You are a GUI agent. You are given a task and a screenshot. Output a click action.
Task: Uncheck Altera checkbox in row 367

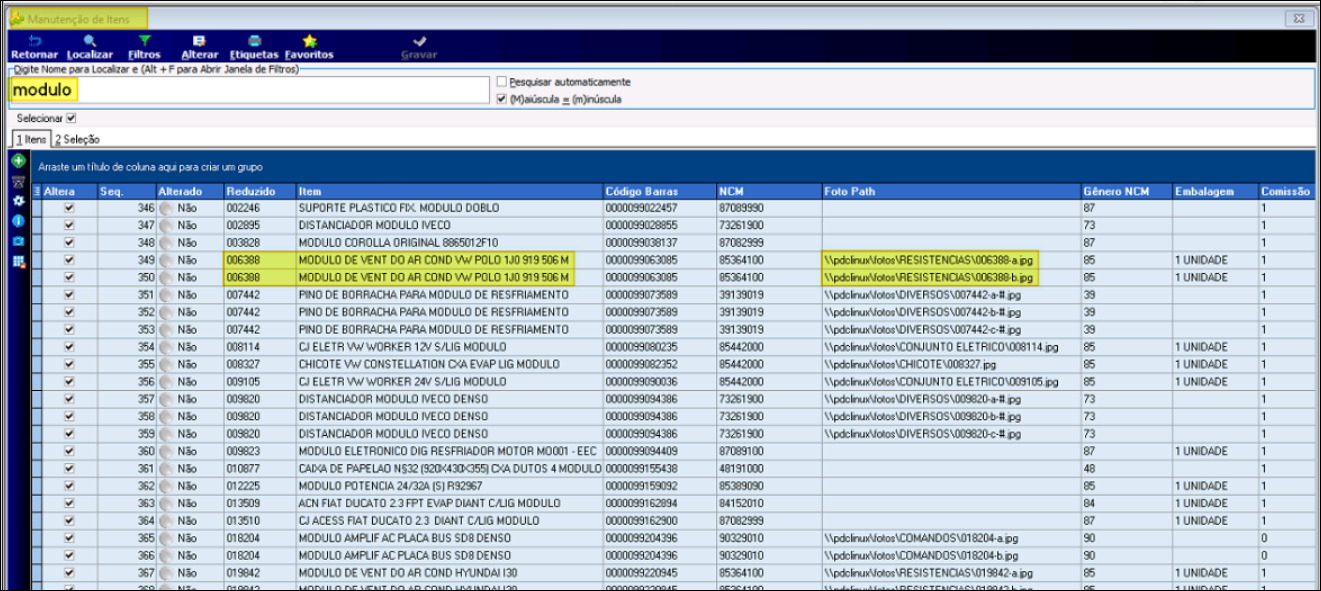tap(69, 572)
